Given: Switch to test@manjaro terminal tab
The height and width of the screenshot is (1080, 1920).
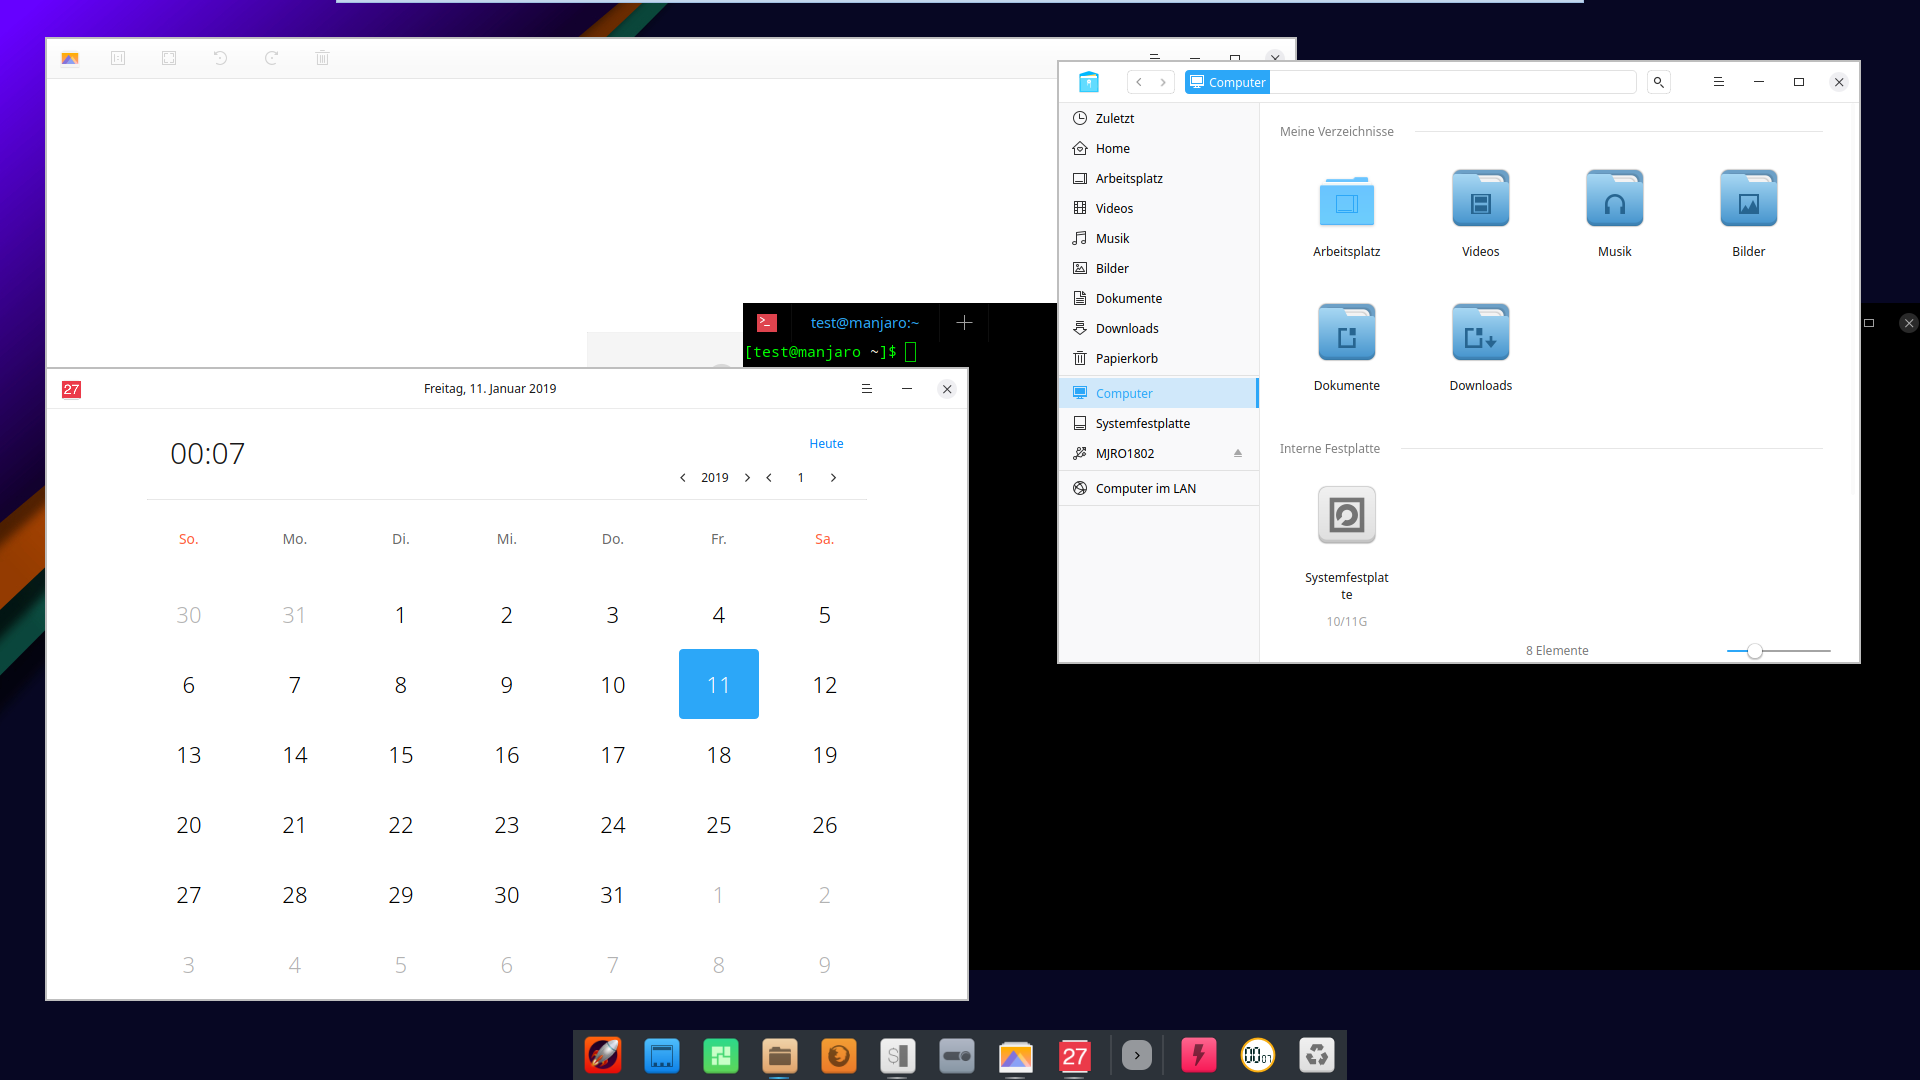Looking at the screenshot, I should coord(864,322).
